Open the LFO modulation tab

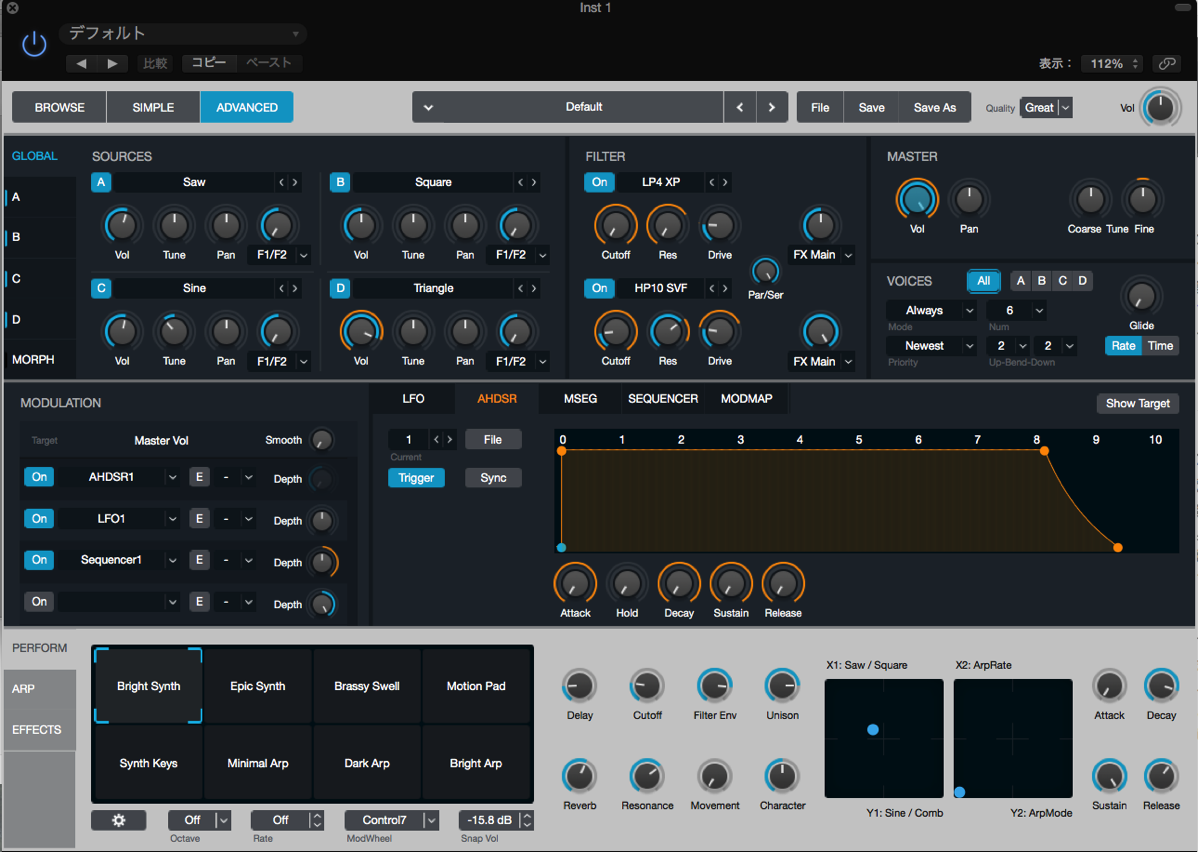click(413, 398)
